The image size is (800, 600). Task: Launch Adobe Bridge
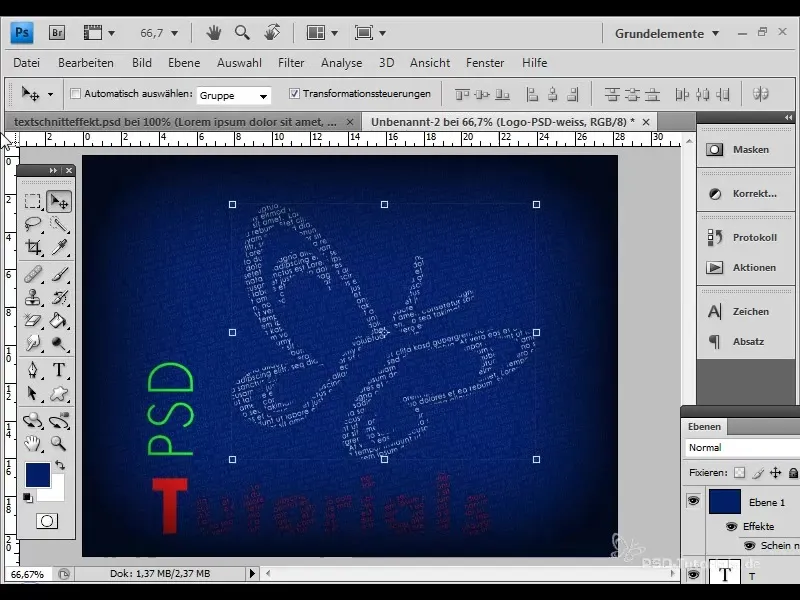[x=57, y=33]
